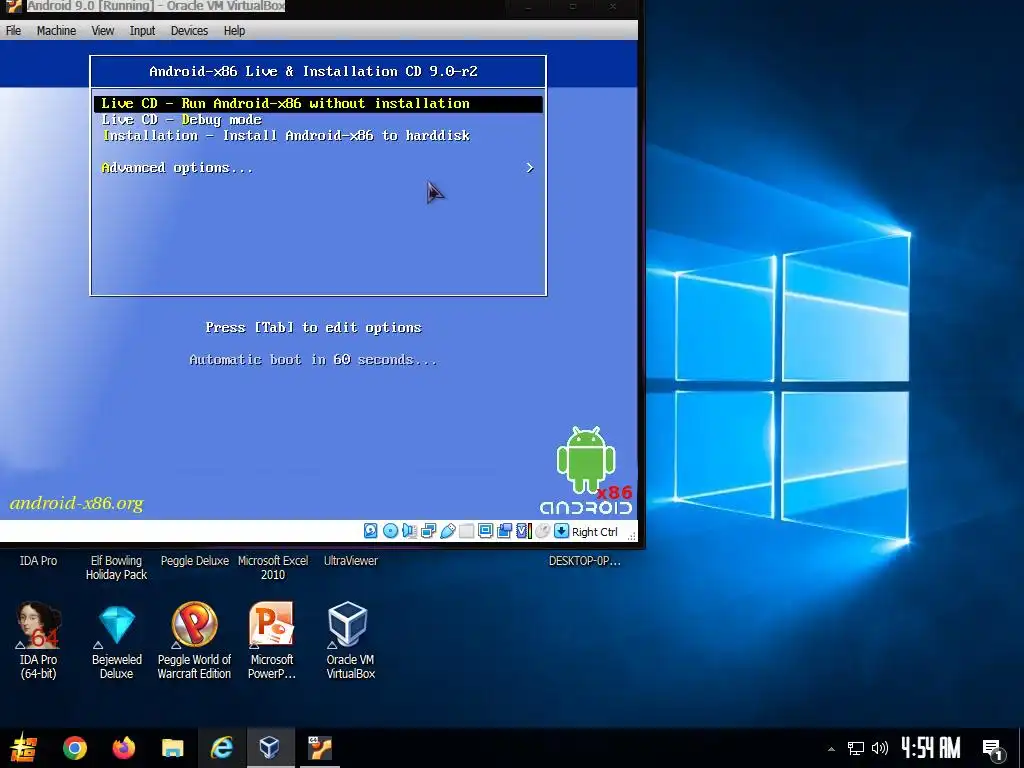Open the Input menu

click(x=142, y=31)
